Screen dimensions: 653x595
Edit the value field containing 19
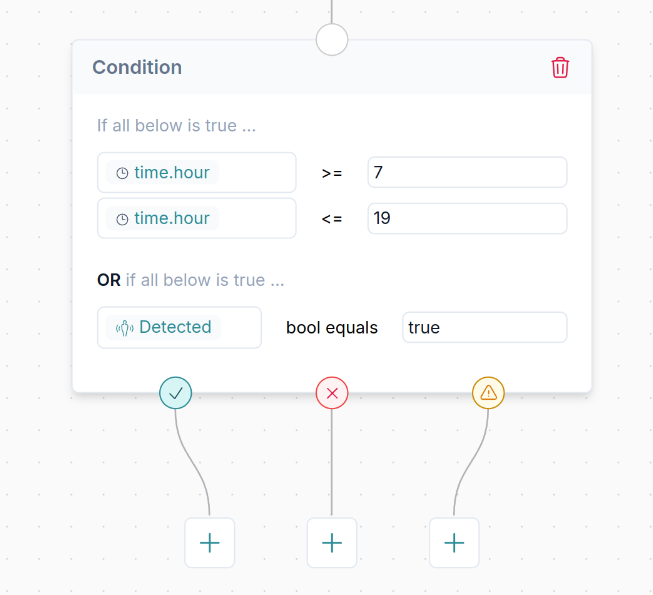tap(467, 218)
